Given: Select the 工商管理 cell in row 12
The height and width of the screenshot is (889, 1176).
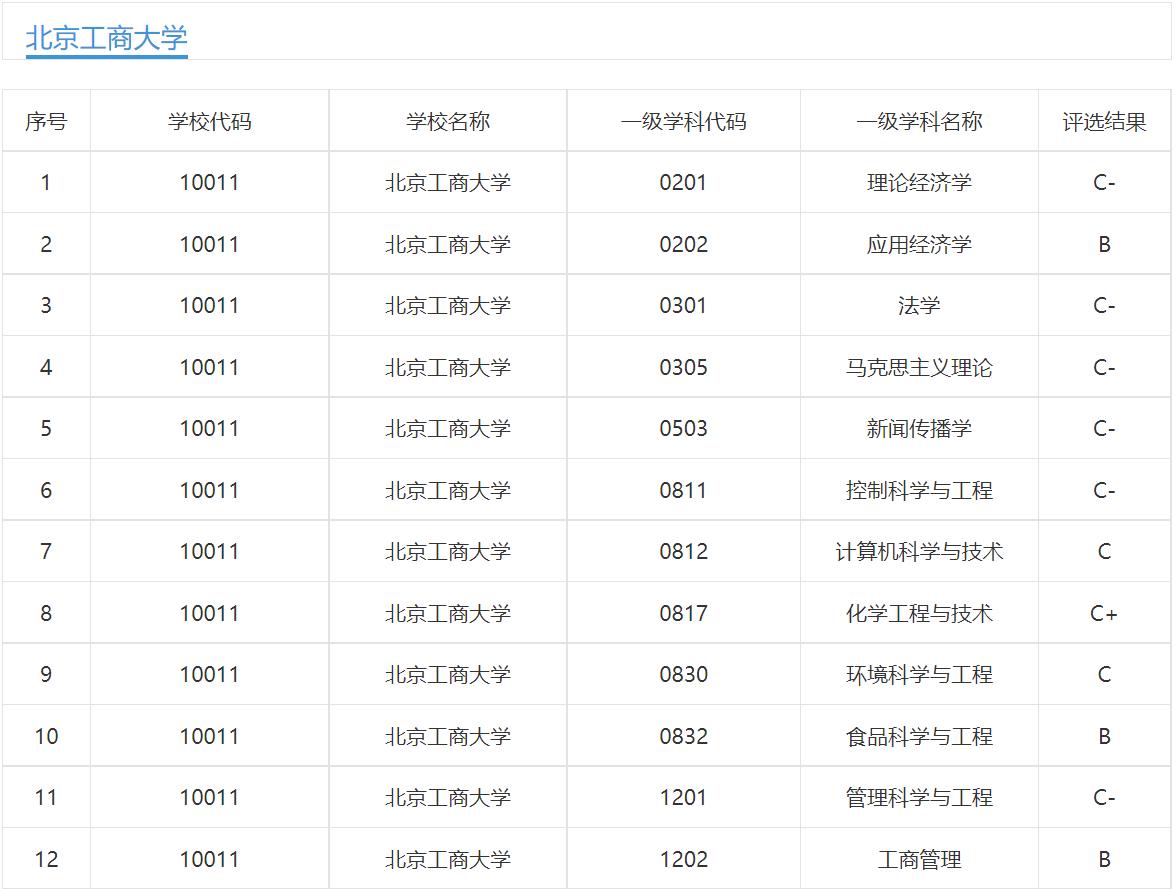Looking at the screenshot, I should 921,859.
